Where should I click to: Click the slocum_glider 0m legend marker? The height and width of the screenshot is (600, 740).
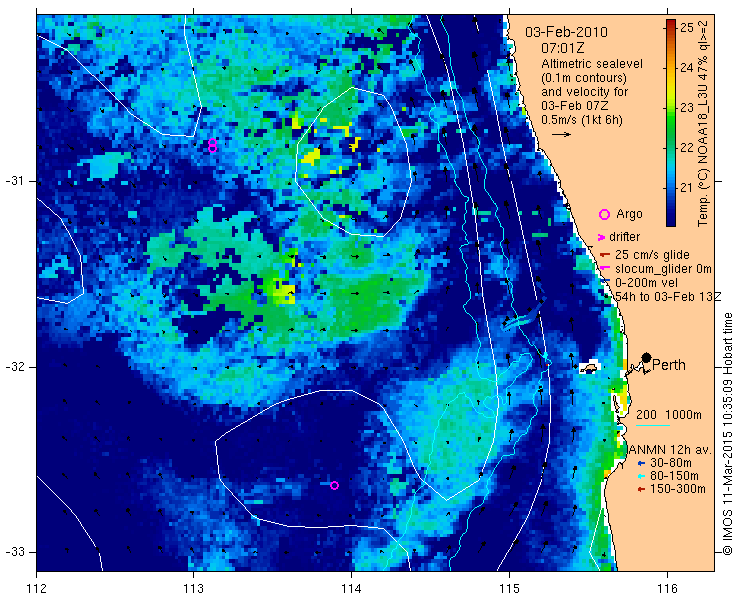tap(603, 269)
